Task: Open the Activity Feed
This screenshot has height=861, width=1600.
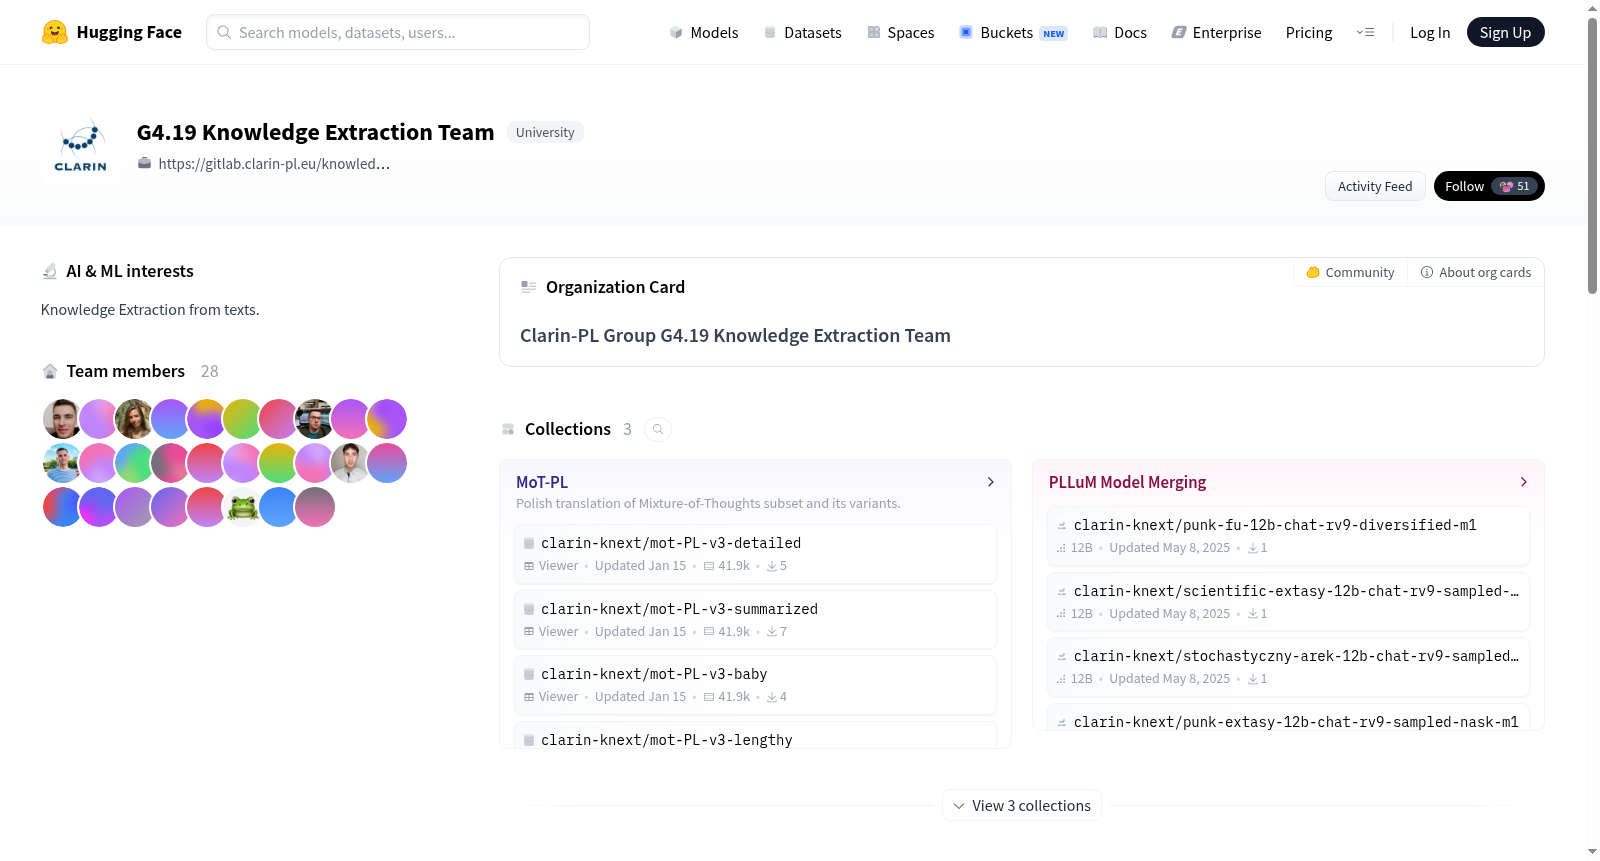Action: pyautogui.click(x=1375, y=186)
